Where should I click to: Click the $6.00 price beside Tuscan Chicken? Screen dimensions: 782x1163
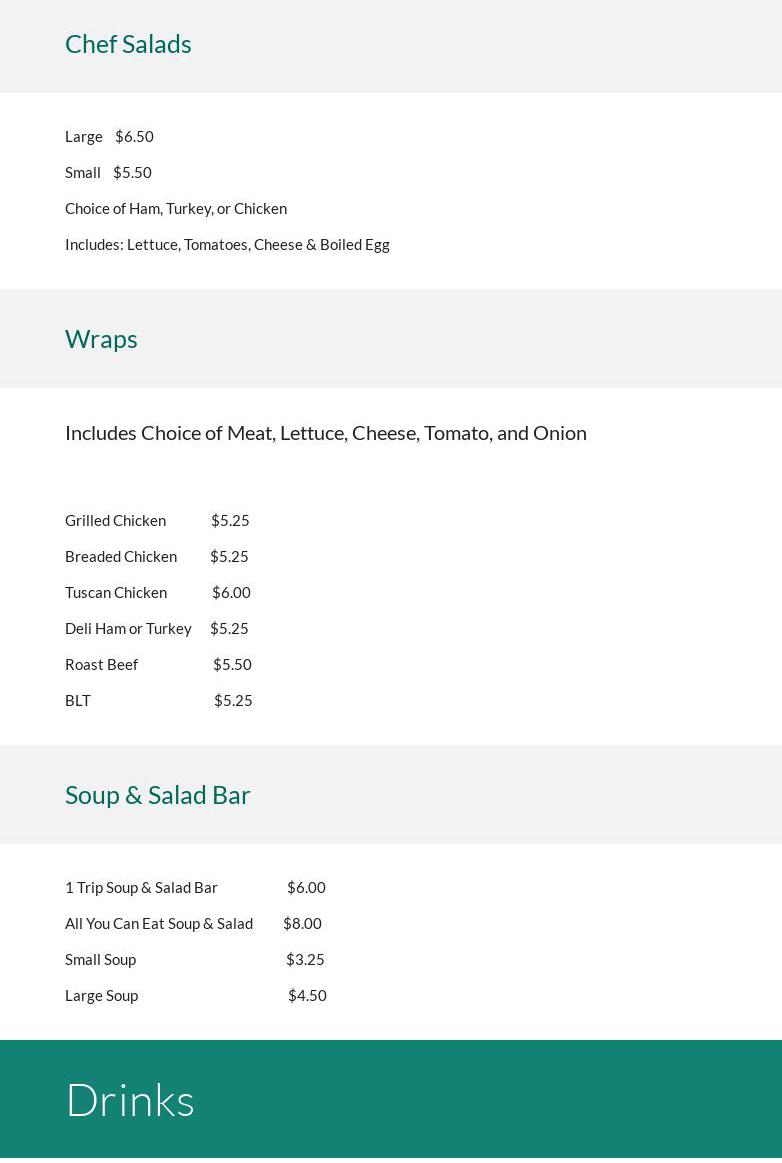click(x=231, y=592)
